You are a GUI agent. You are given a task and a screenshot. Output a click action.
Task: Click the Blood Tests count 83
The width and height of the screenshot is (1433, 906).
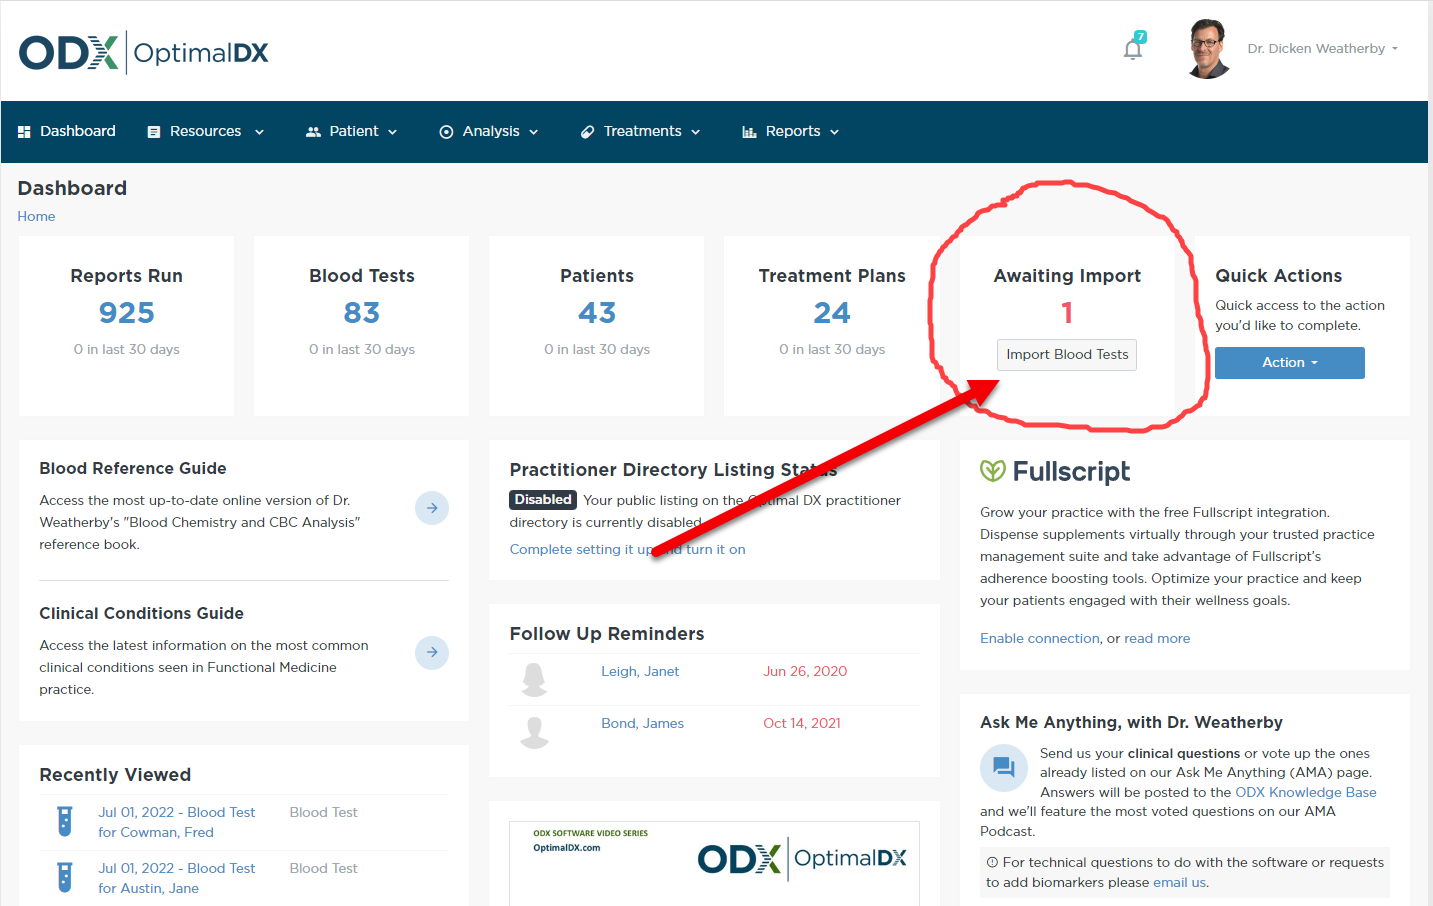(x=362, y=313)
